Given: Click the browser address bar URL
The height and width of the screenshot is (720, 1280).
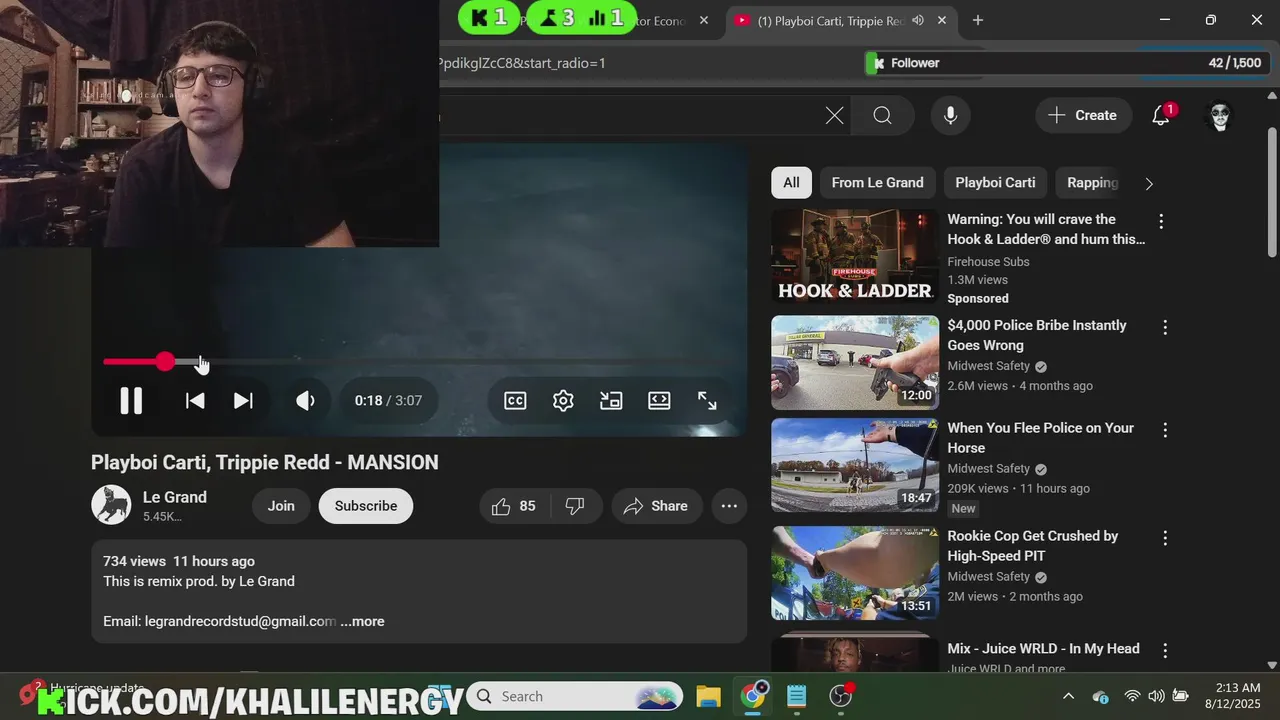Looking at the screenshot, I should 522,63.
